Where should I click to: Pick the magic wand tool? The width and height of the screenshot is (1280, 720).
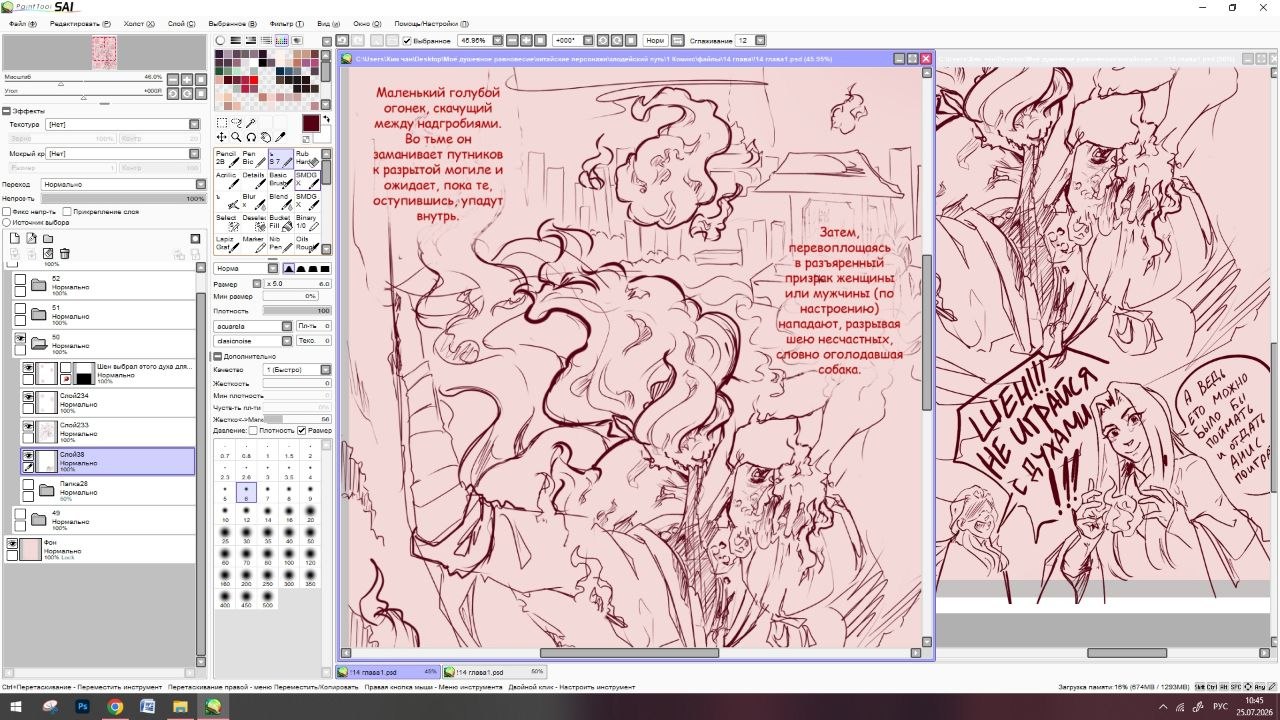pos(252,123)
